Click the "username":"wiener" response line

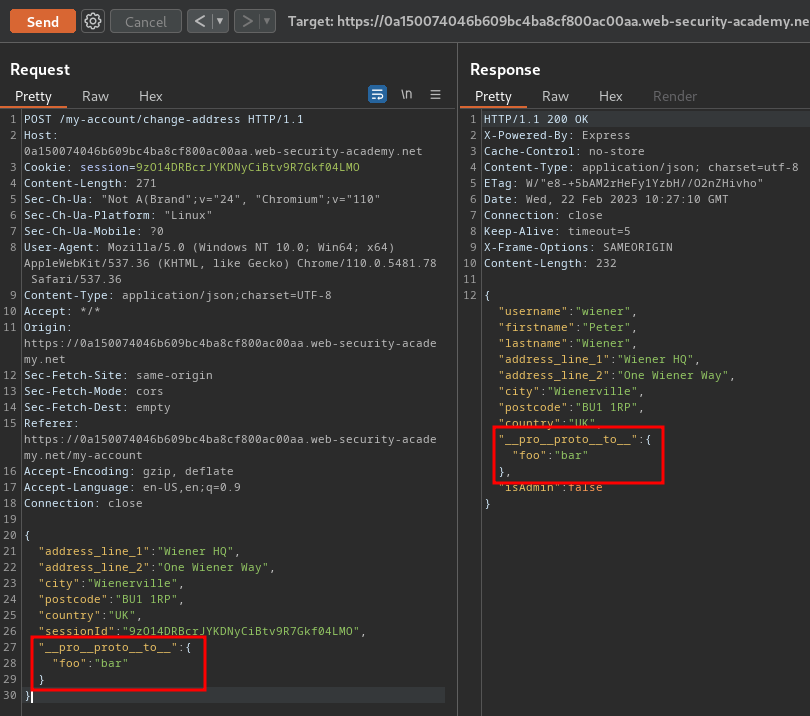click(567, 312)
